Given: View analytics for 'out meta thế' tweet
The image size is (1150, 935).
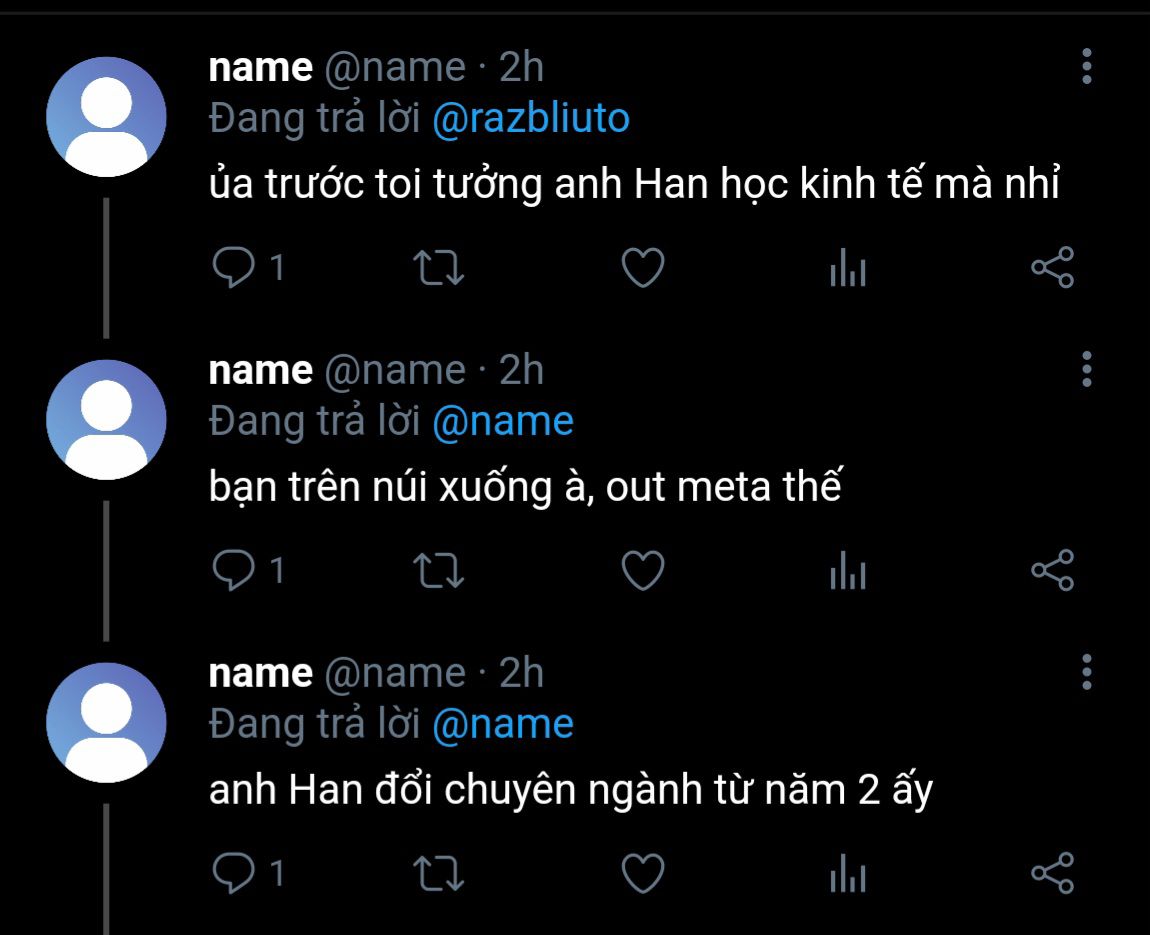Looking at the screenshot, I should [847, 571].
